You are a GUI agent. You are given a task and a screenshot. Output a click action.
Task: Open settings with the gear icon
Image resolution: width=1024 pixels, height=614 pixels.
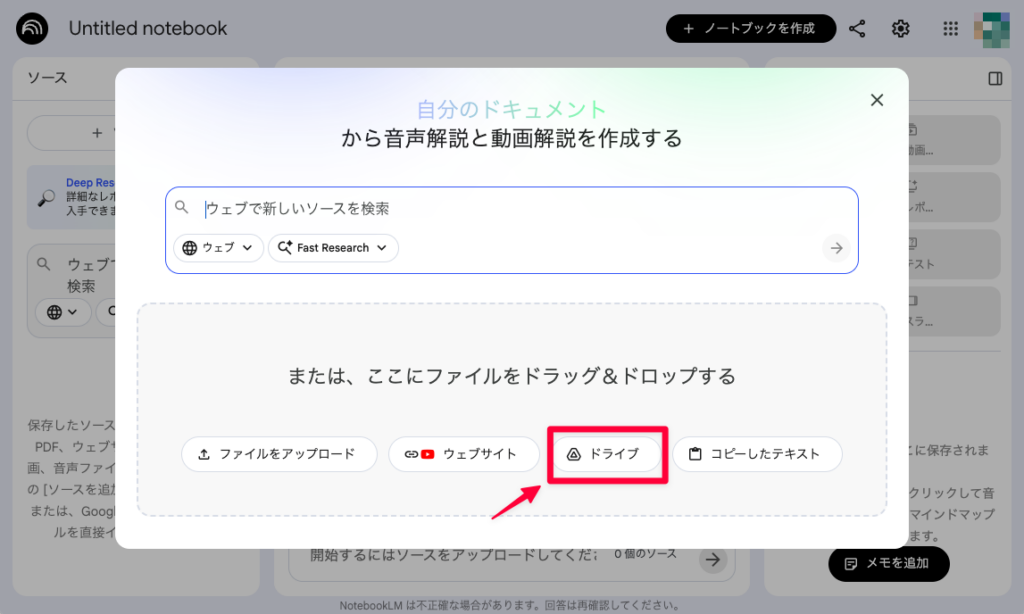[x=900, y=28]
